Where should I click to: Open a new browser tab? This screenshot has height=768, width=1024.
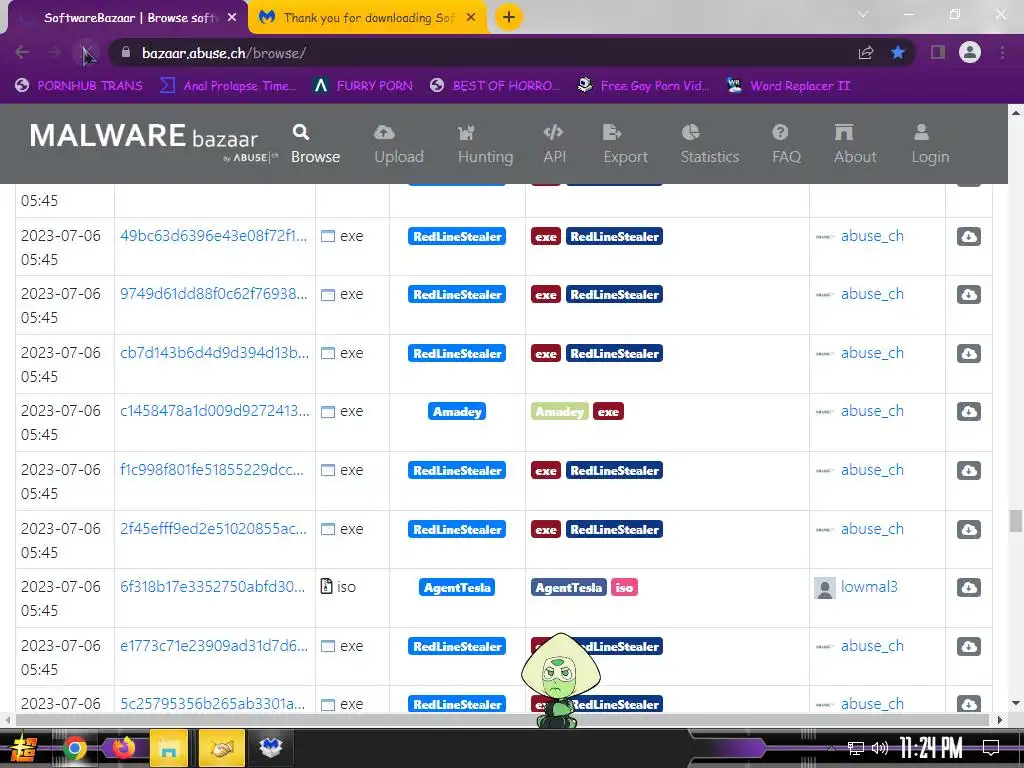pos(509,17)
